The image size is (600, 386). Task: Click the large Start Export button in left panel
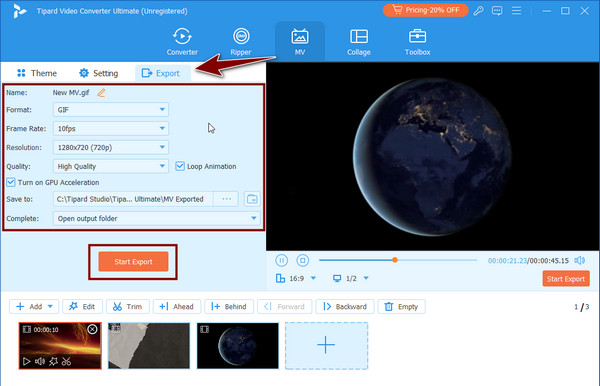133,262
